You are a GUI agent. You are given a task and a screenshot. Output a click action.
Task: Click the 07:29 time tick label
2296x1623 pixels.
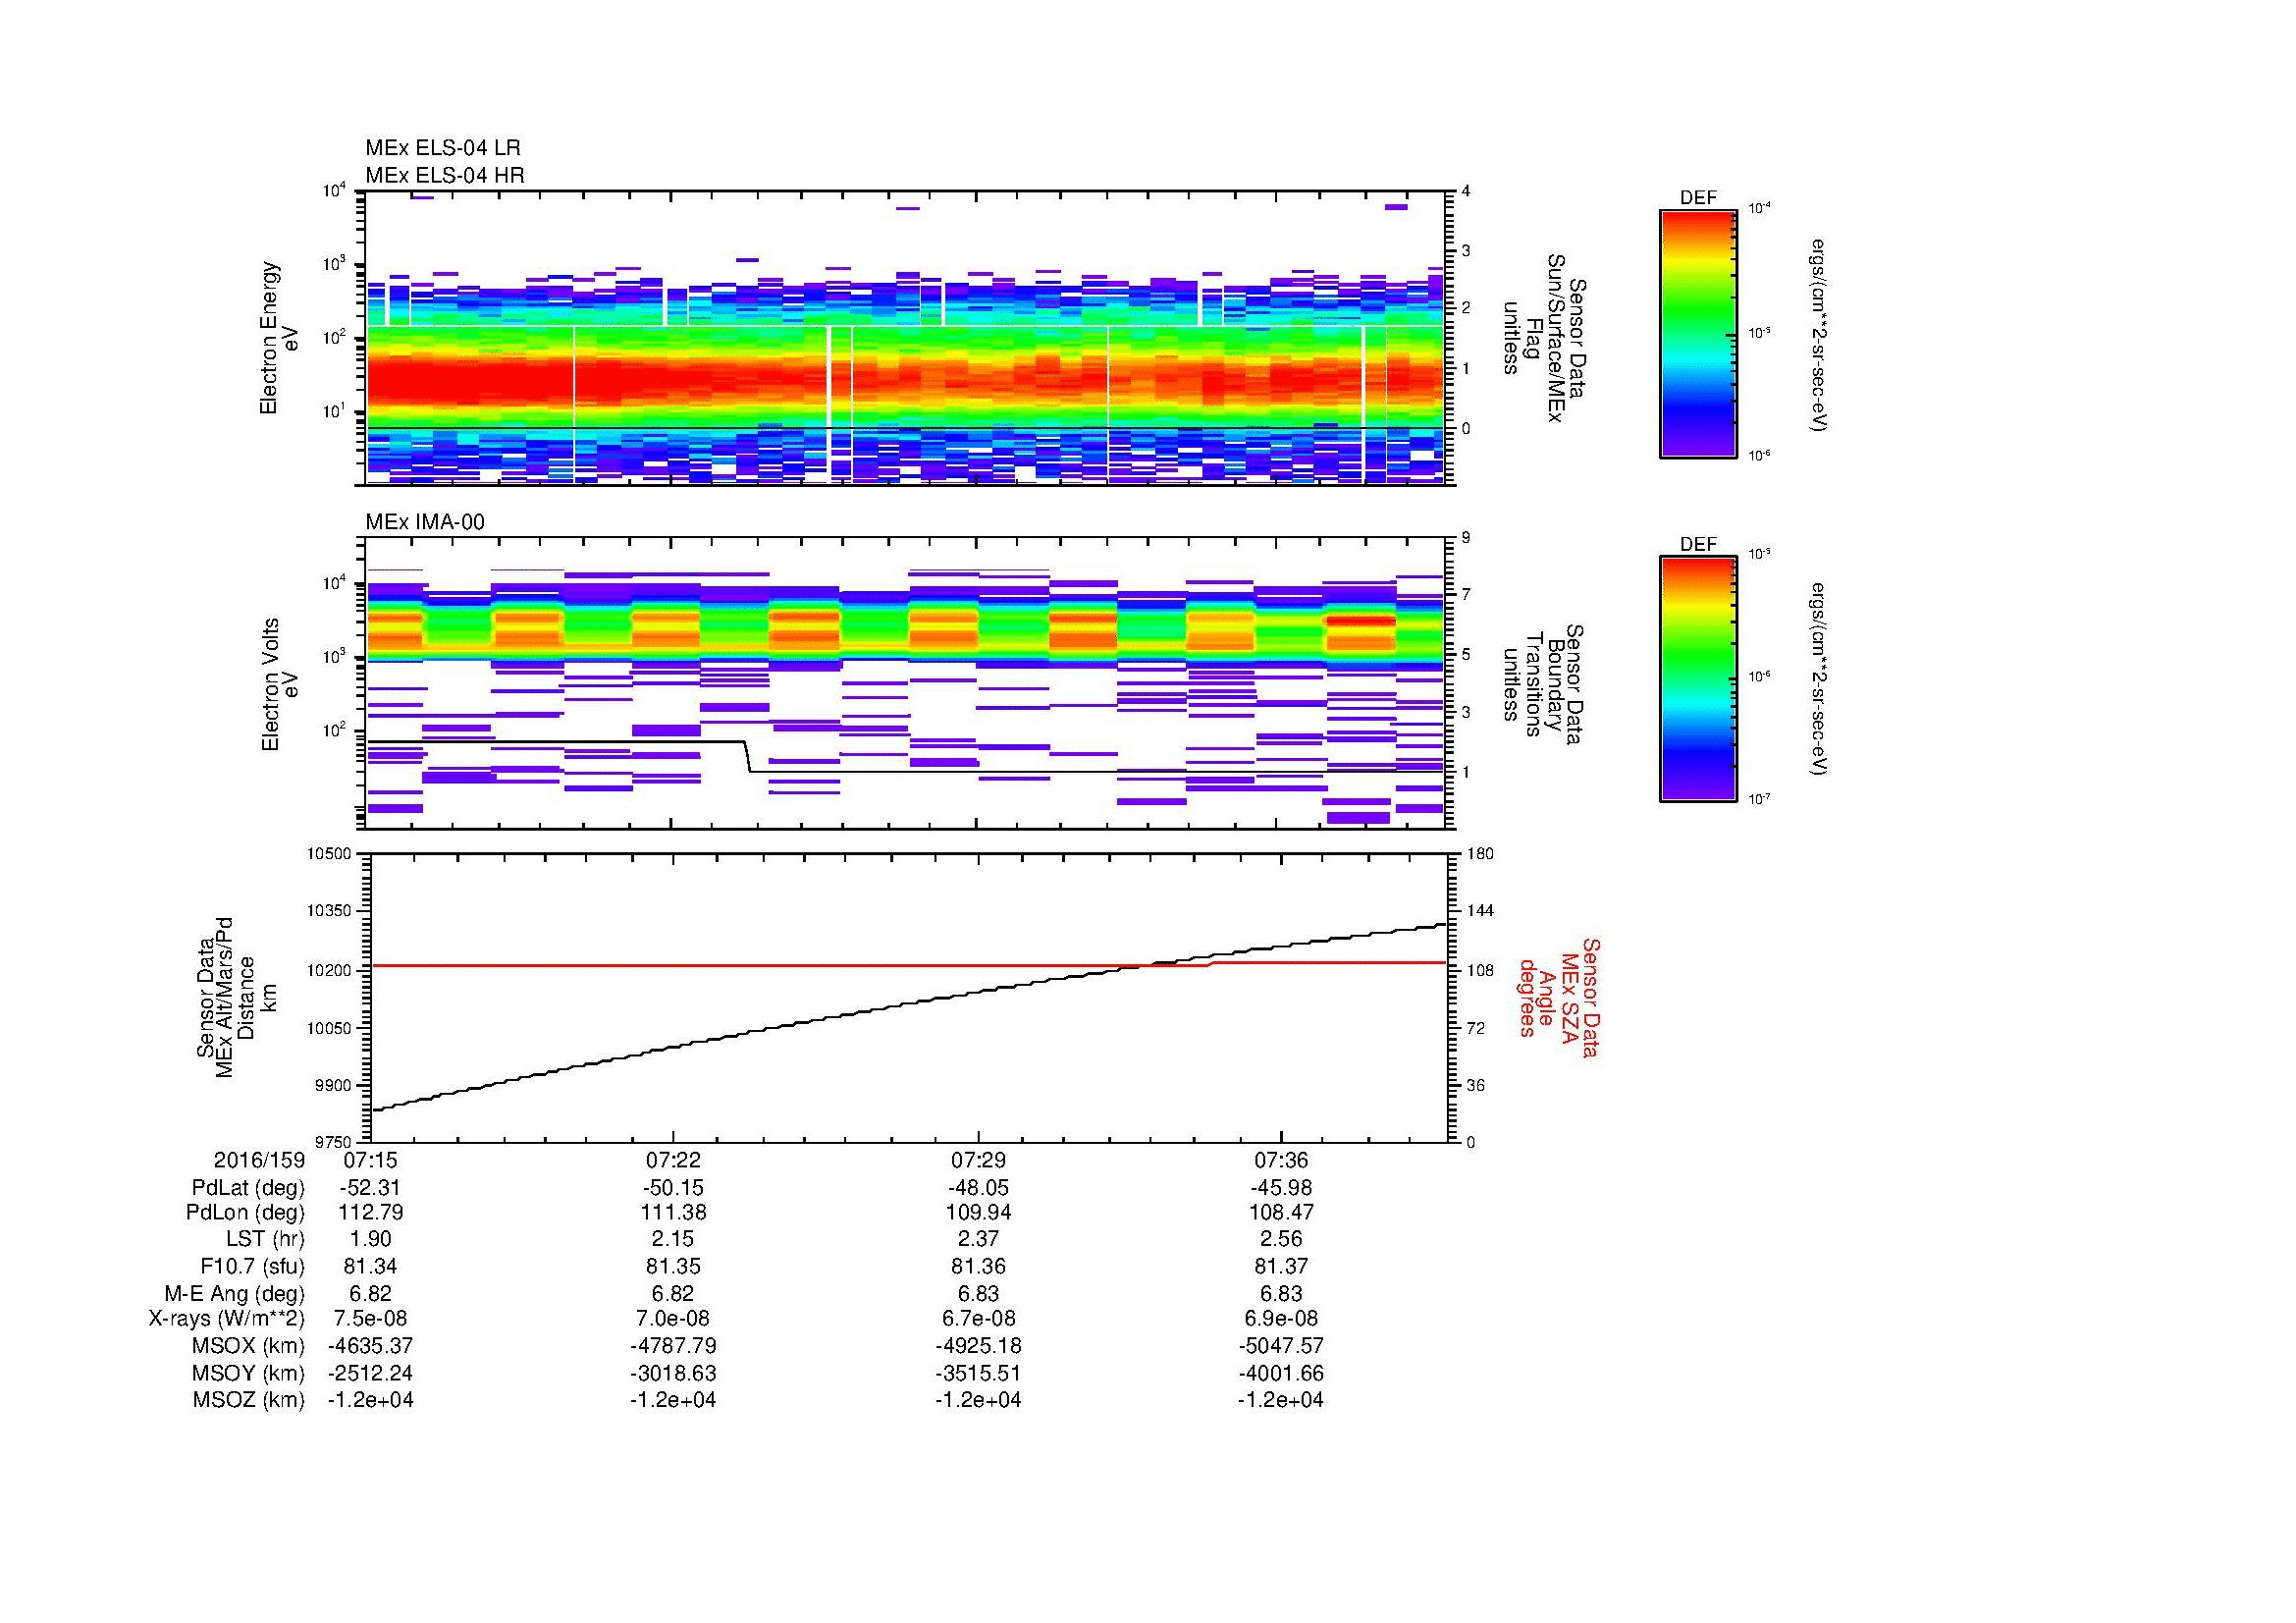click(978, 1160)
